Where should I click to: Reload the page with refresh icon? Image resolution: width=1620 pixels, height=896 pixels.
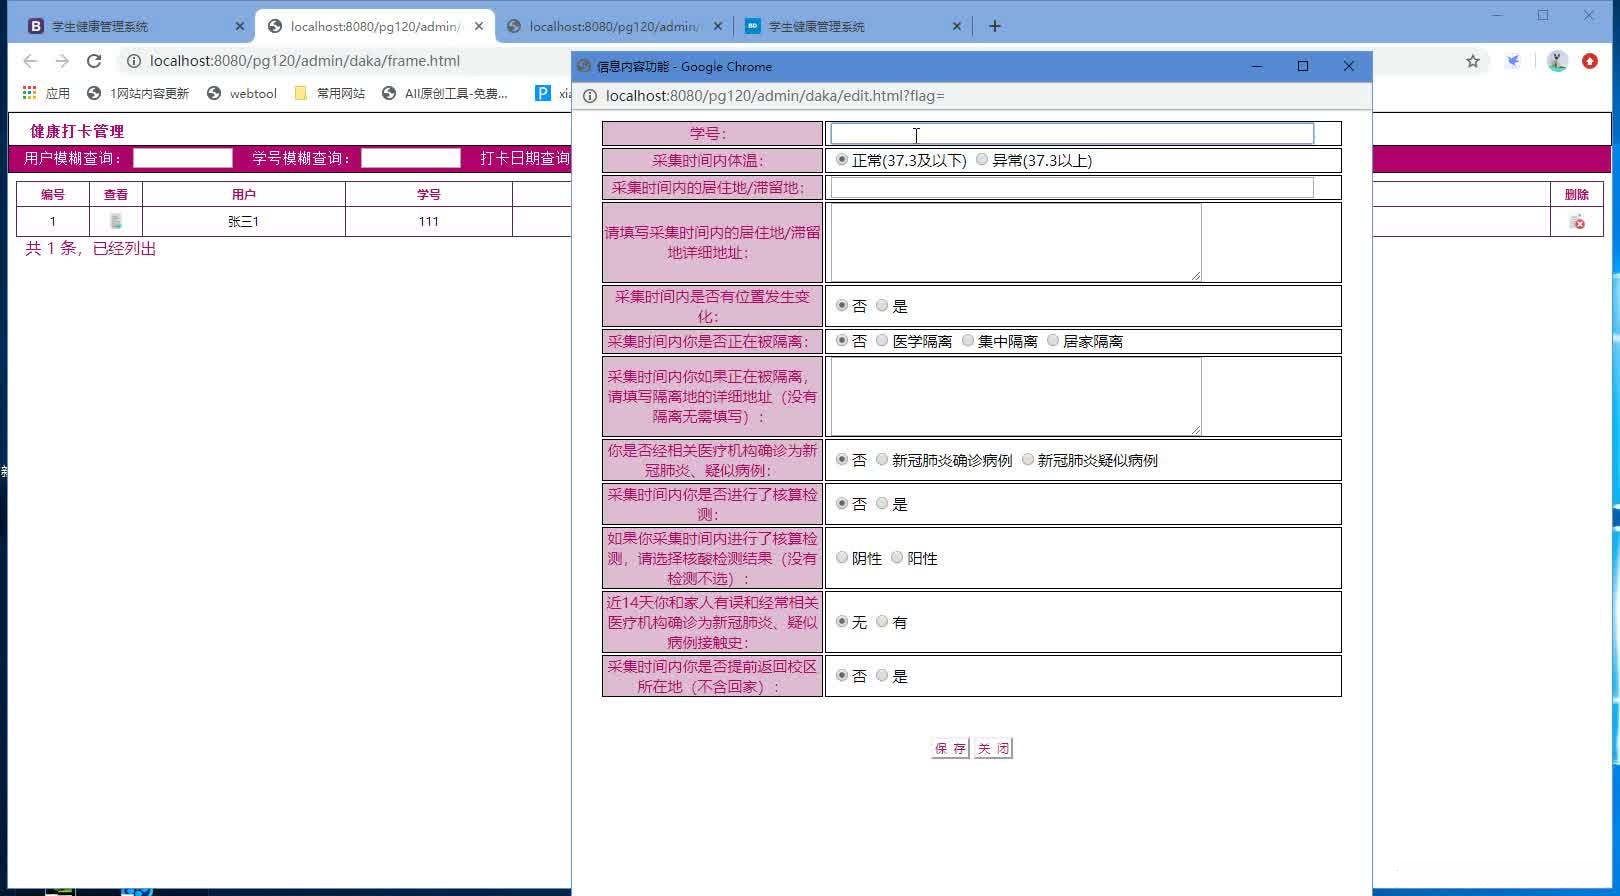coord(94,61)
